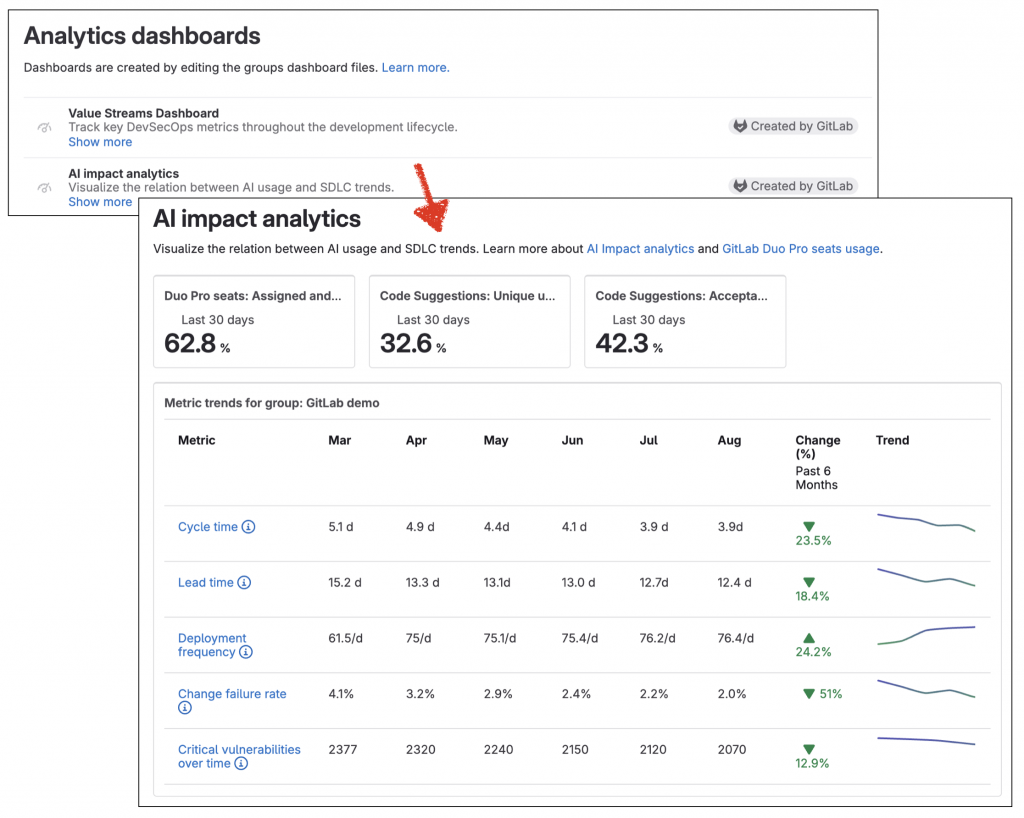Click the Value Streams Dashboard gauge icon
1024x818 pixels.
(x=44, y=127)
